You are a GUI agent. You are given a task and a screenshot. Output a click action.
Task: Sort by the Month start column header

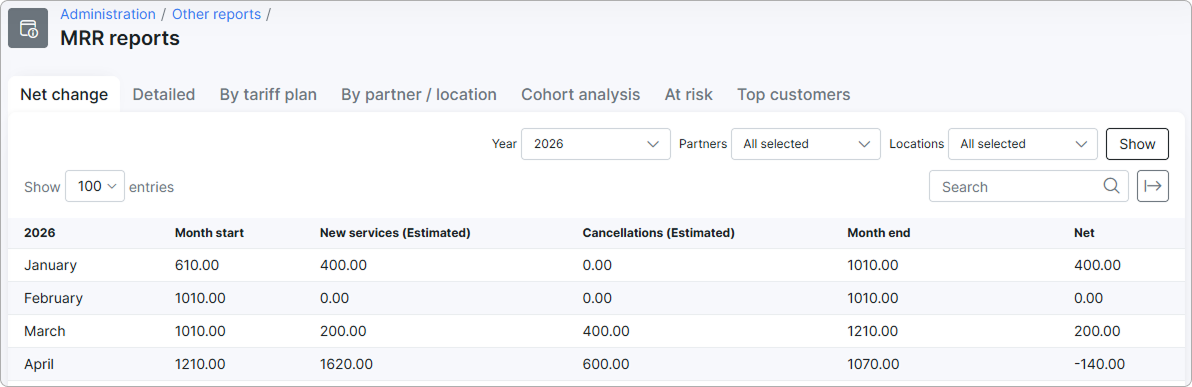pos(209,233)
